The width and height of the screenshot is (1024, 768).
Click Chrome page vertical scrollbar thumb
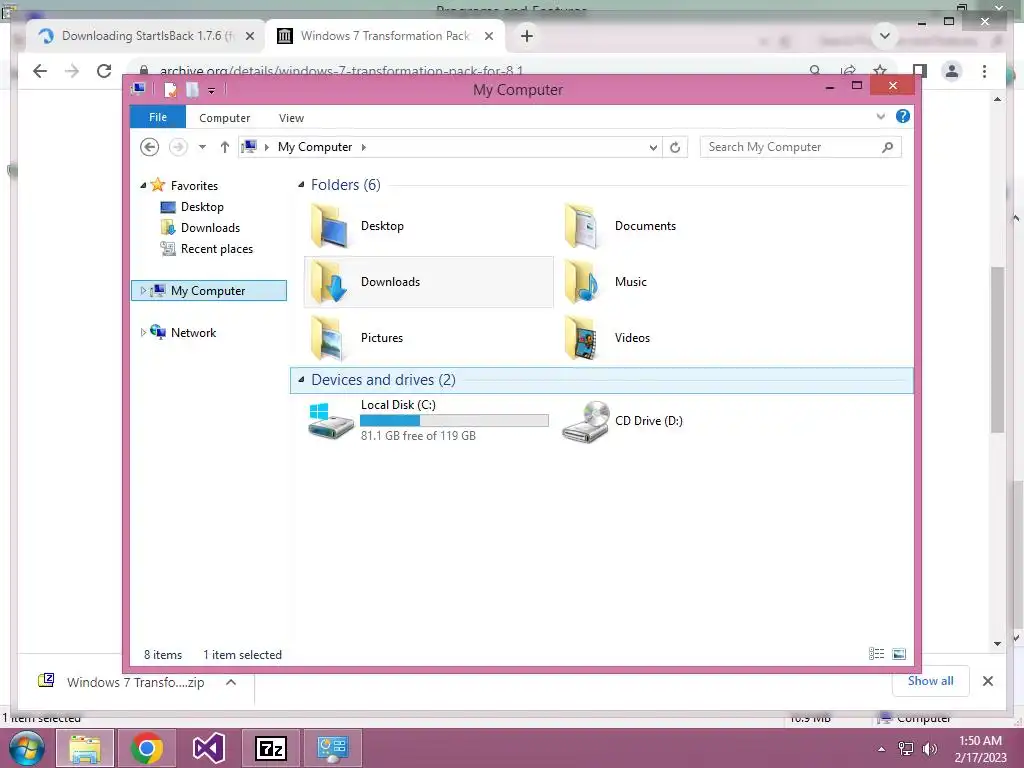(x=997, y=350)
